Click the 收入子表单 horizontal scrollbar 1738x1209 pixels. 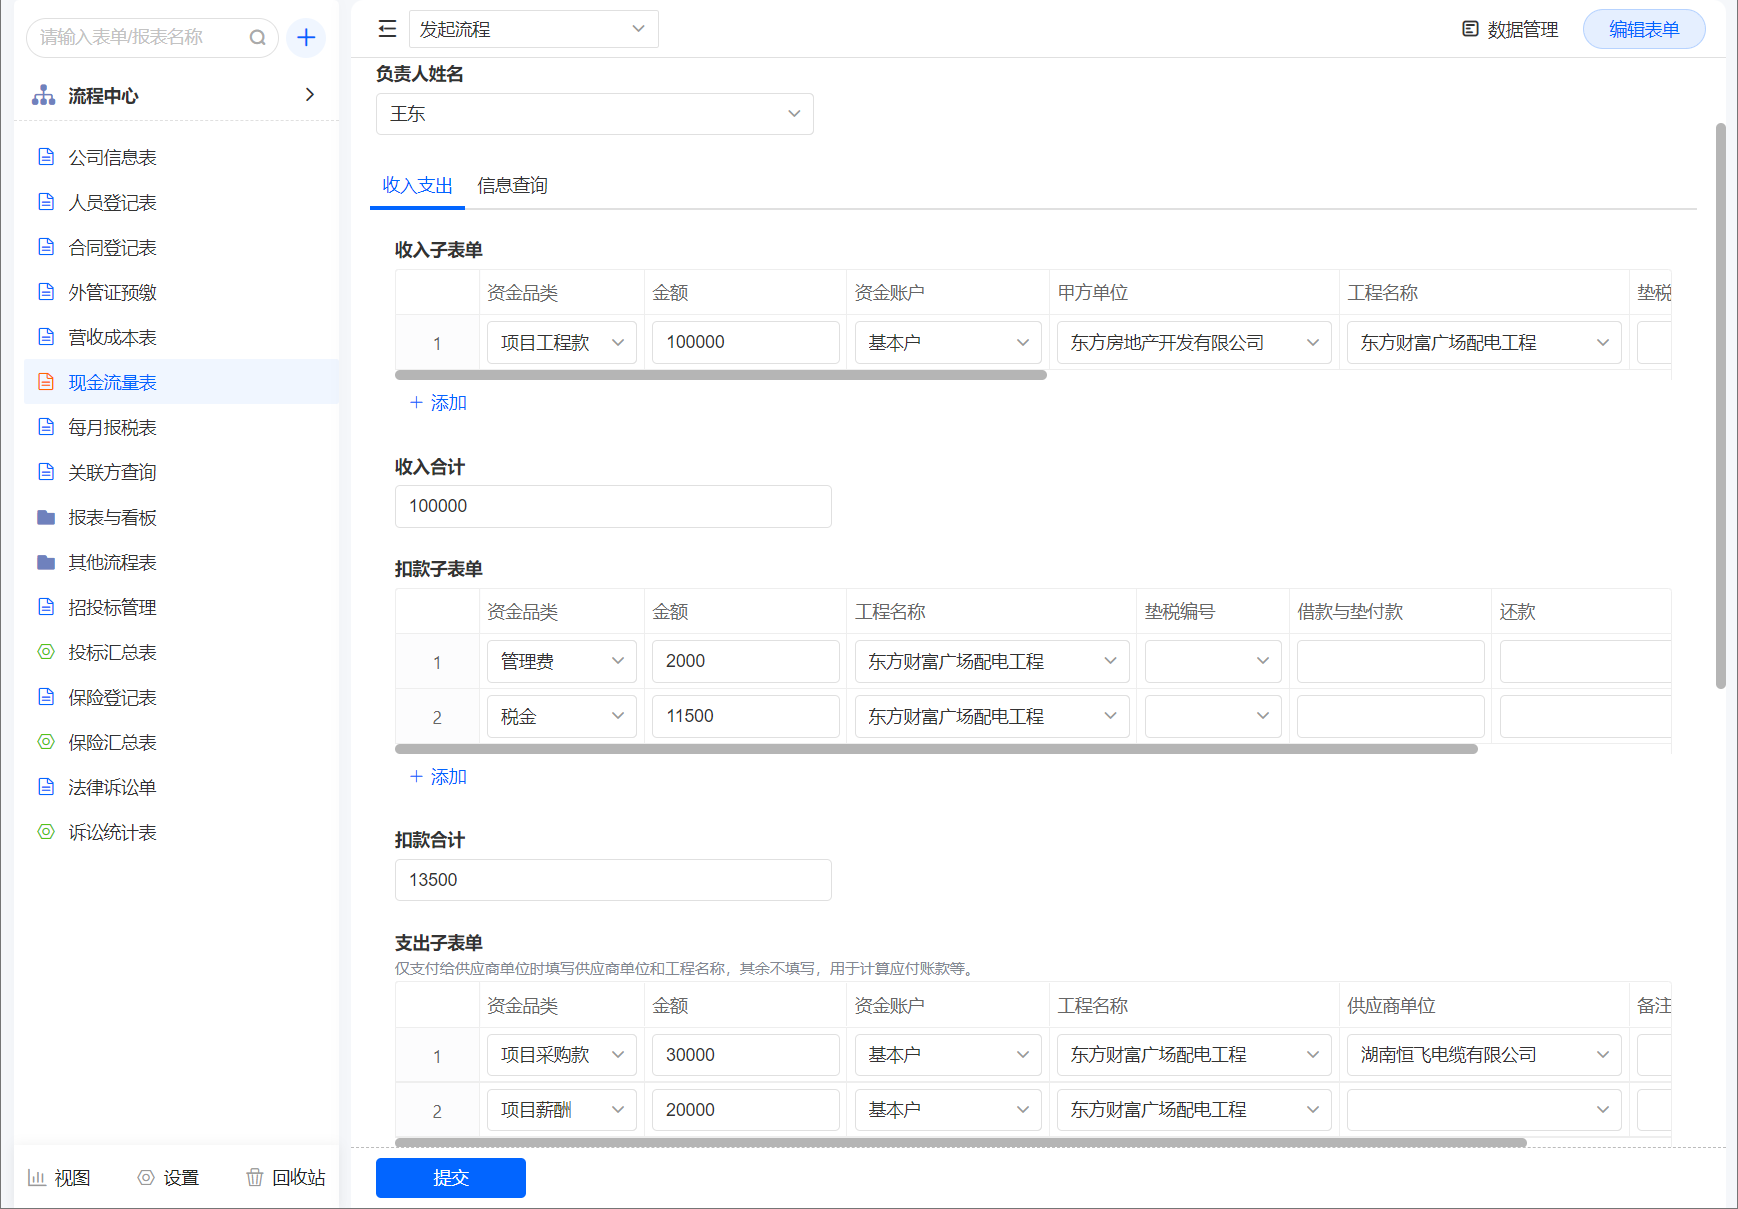tap(720, 375)
